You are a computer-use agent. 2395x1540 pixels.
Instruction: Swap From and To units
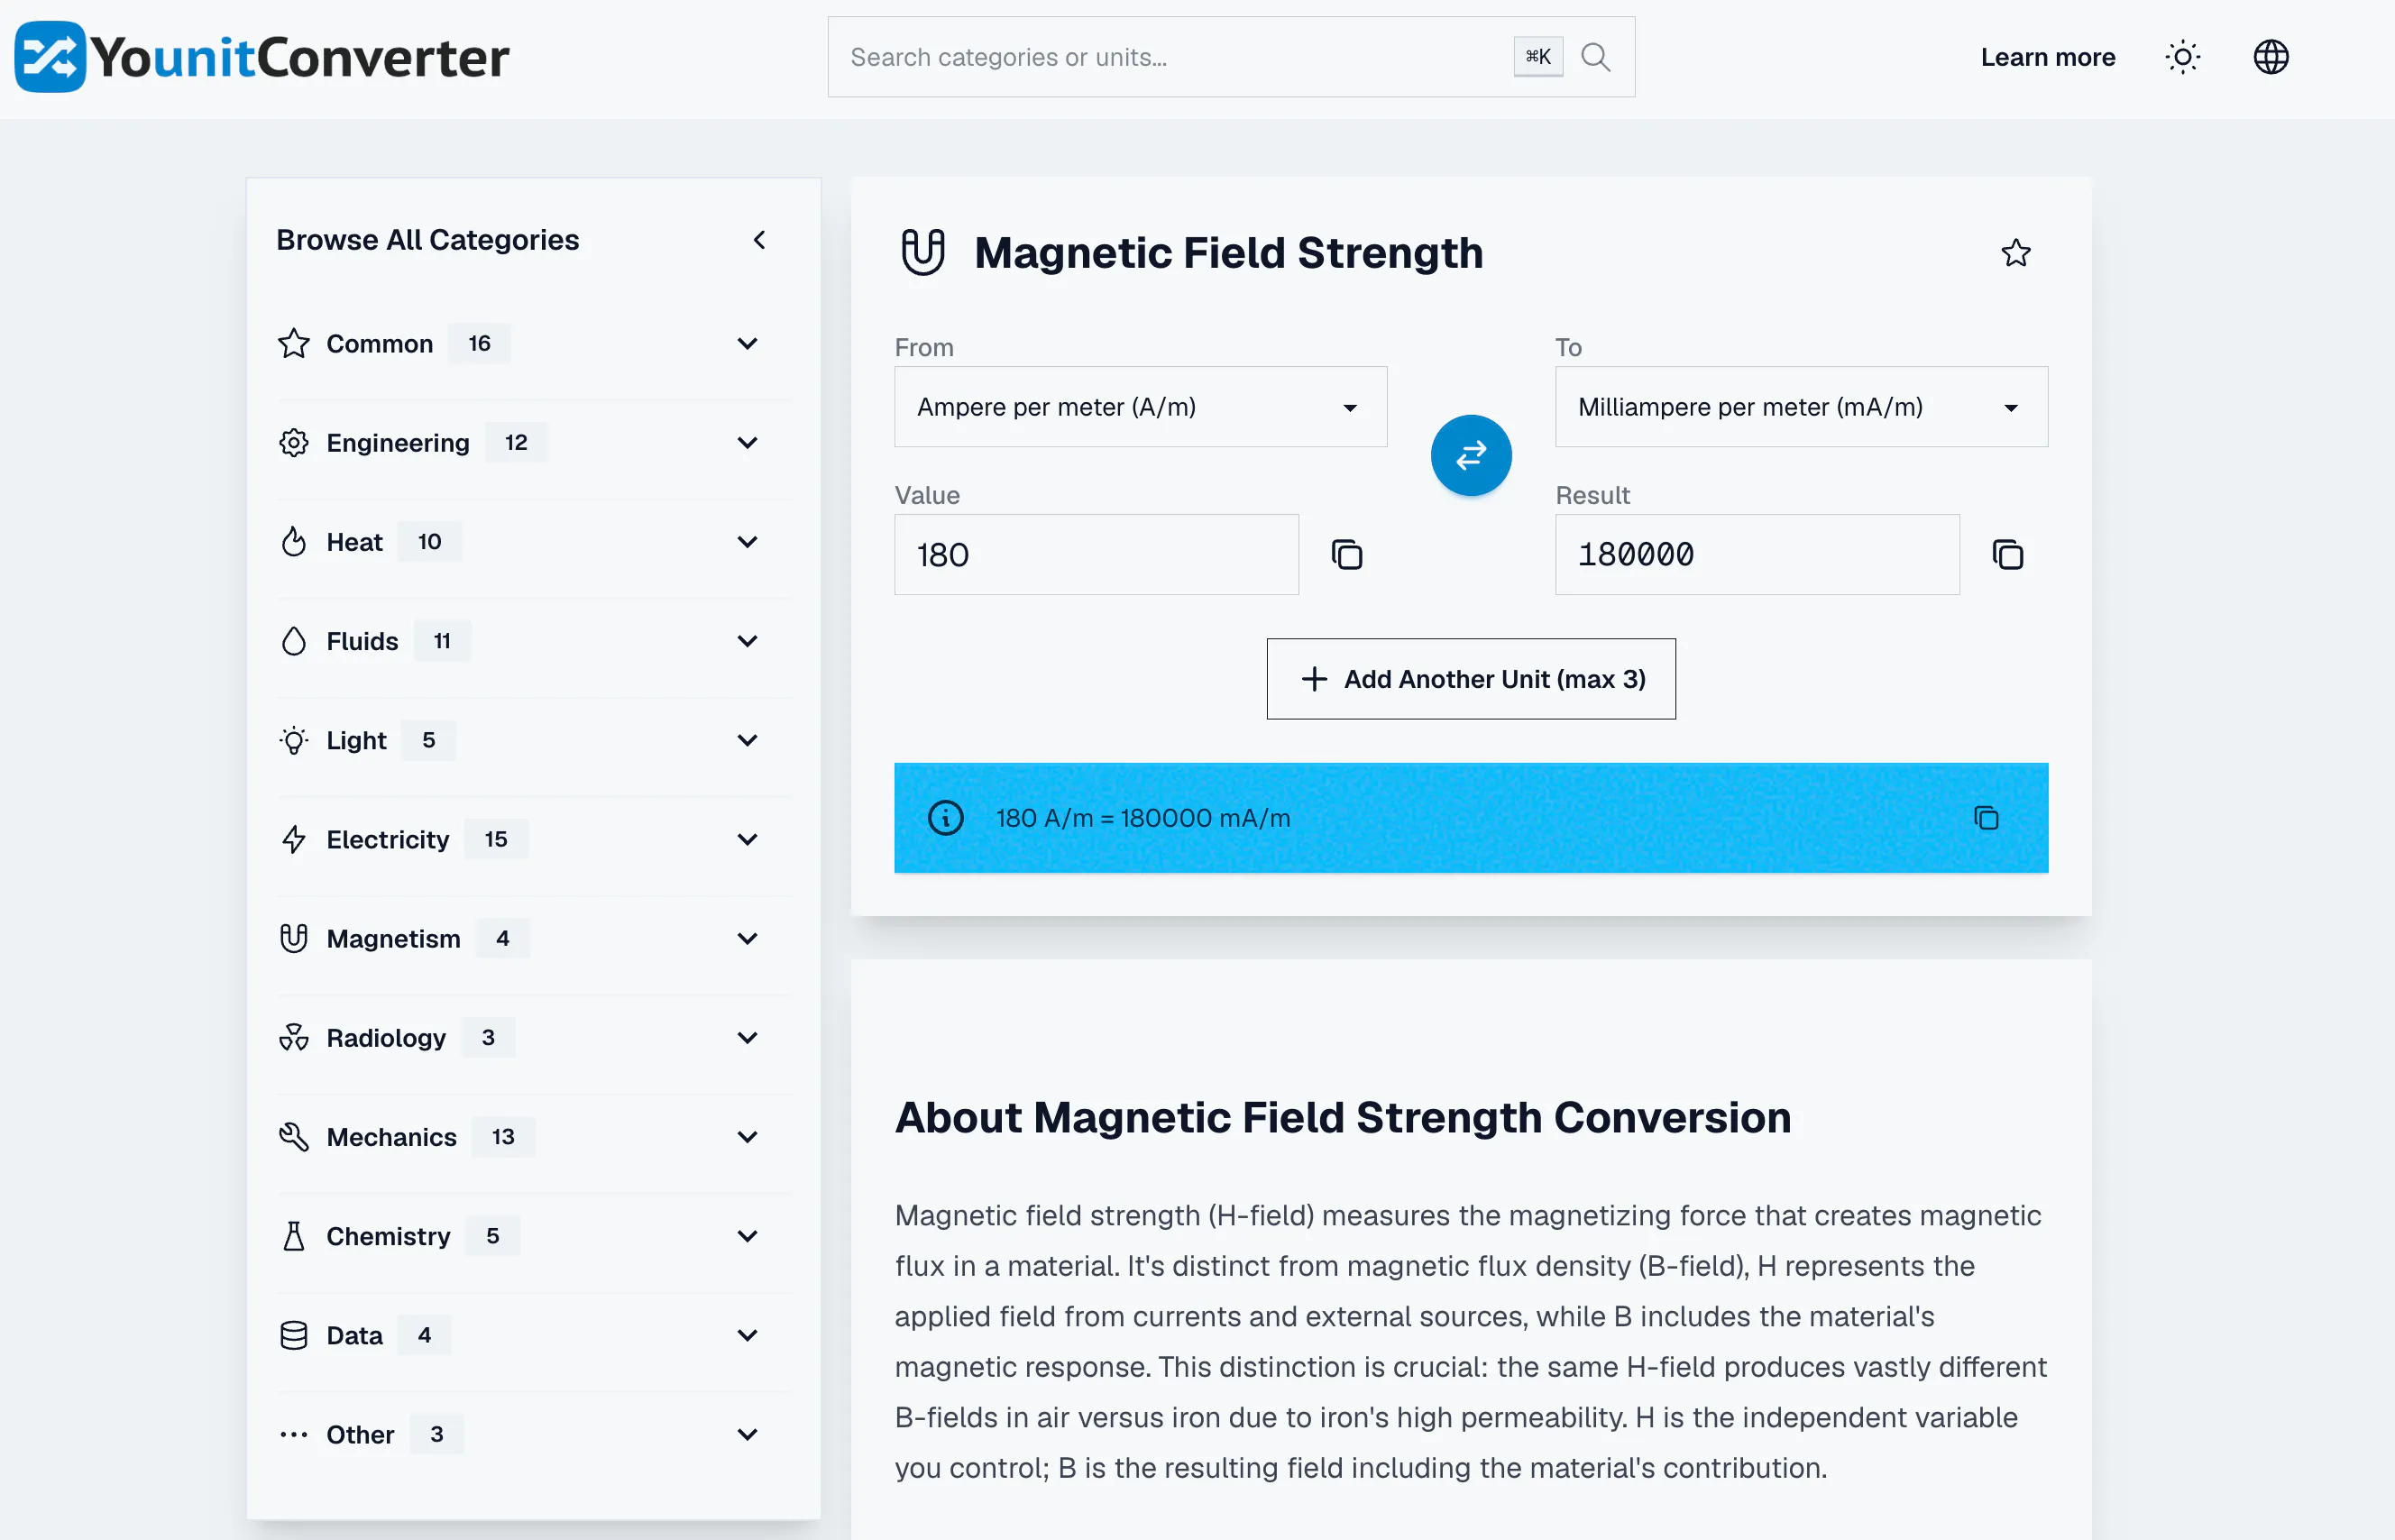click(1470, 455)
